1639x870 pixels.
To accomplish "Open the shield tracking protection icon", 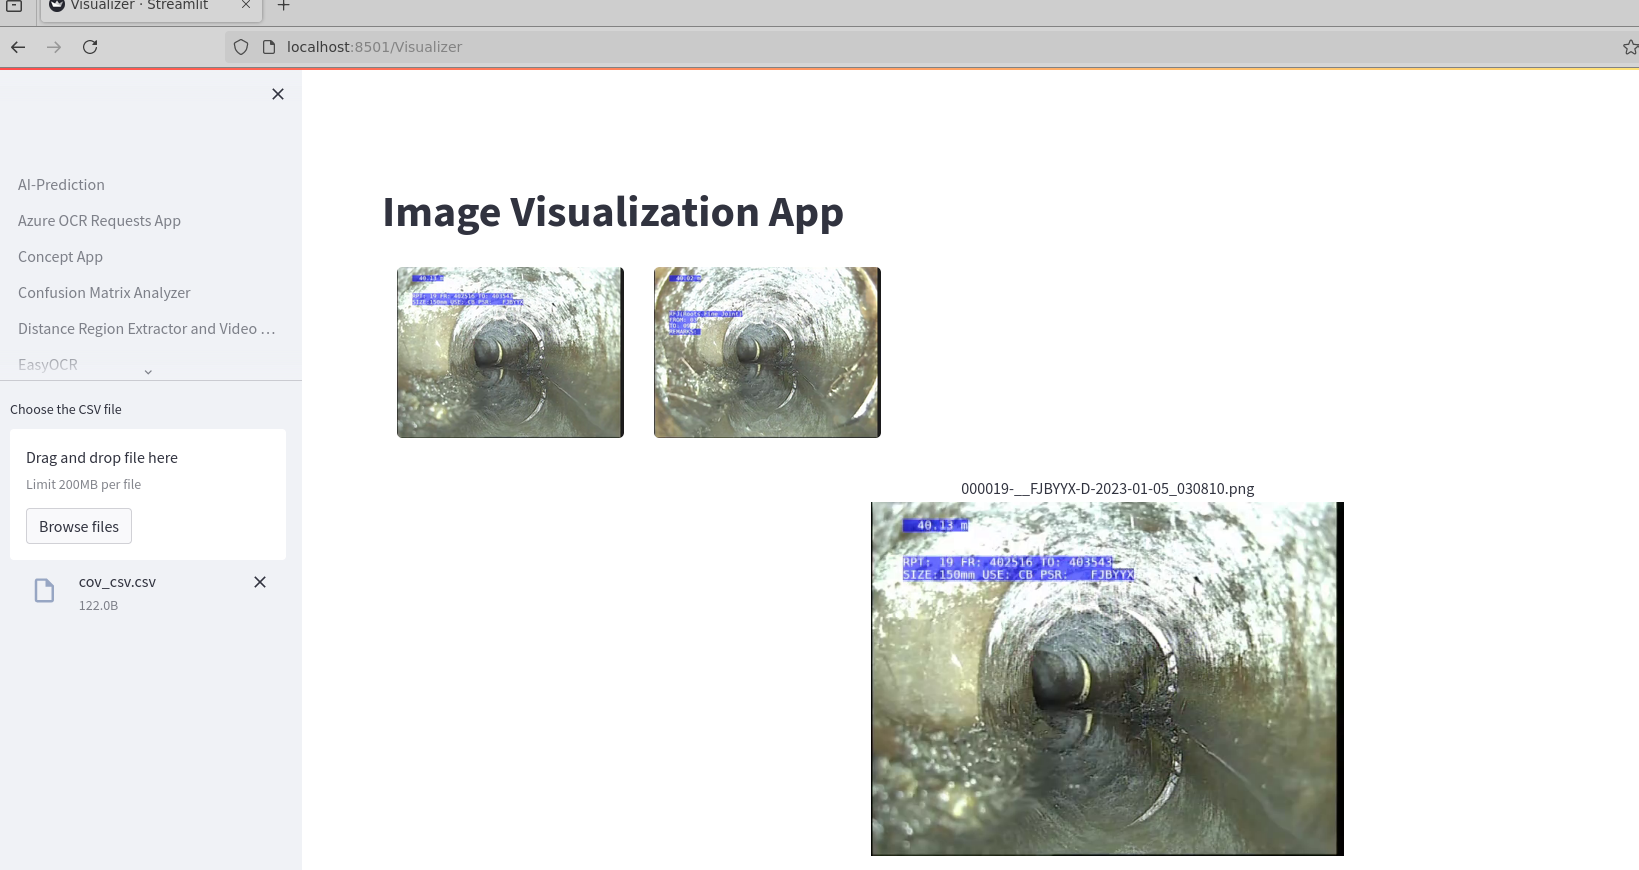I will [241, 47].
